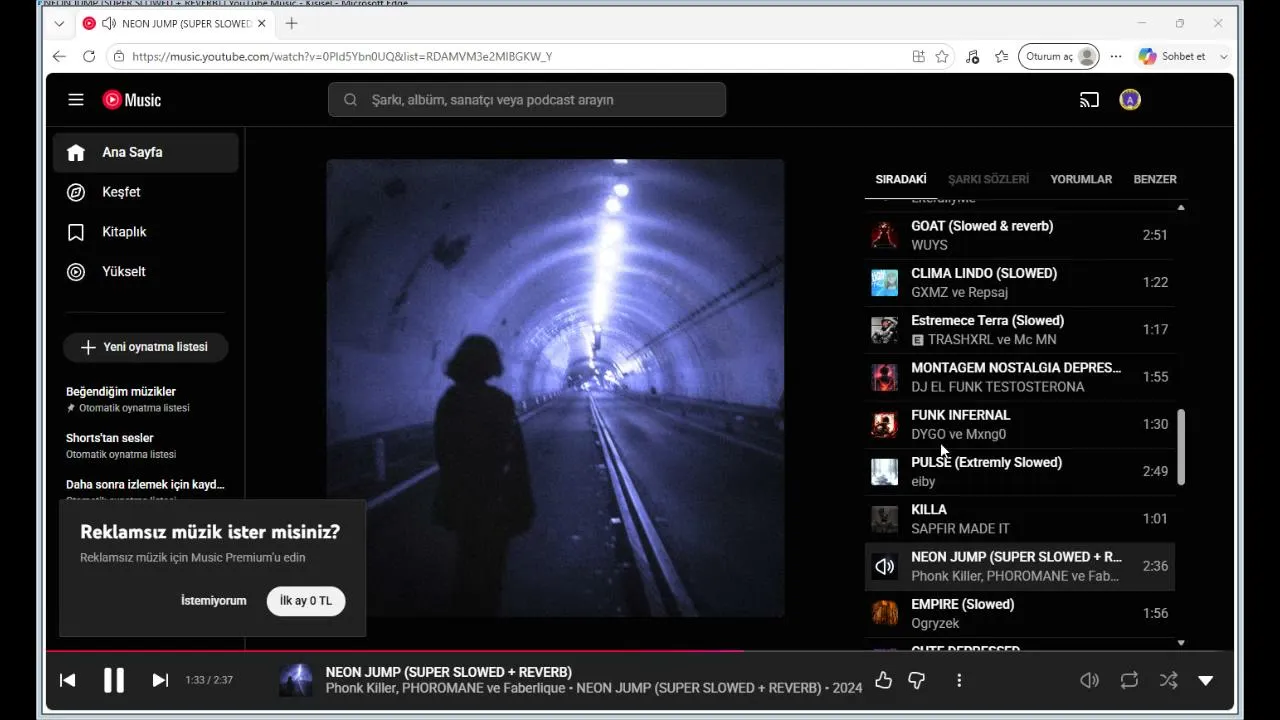Select the NEON JUMP browser tab

[174, 23]
